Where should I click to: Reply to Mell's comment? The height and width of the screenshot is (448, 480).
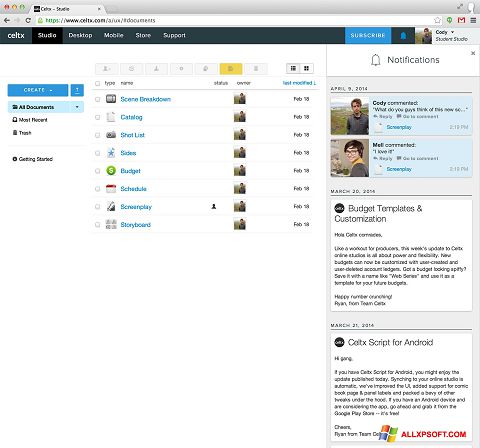383,158
